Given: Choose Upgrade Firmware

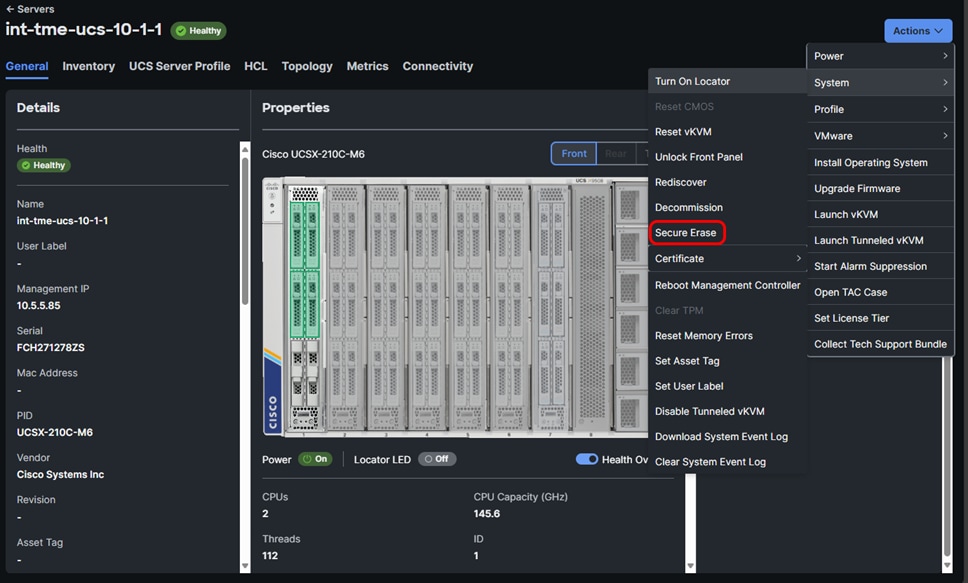Looking at the screenshot, I should [880, 189].
